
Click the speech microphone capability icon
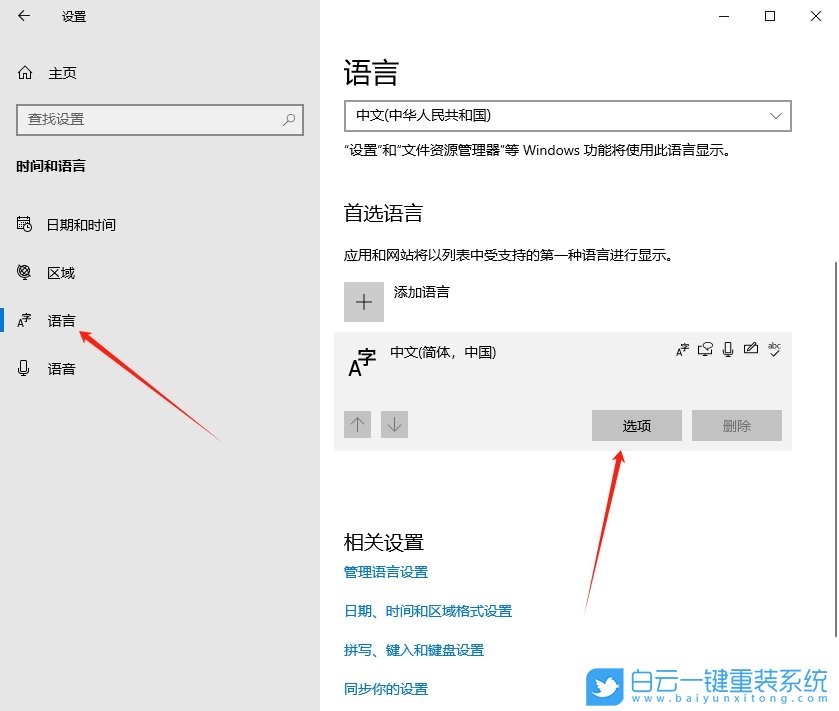pyautogui.click(x=728, y=349)
